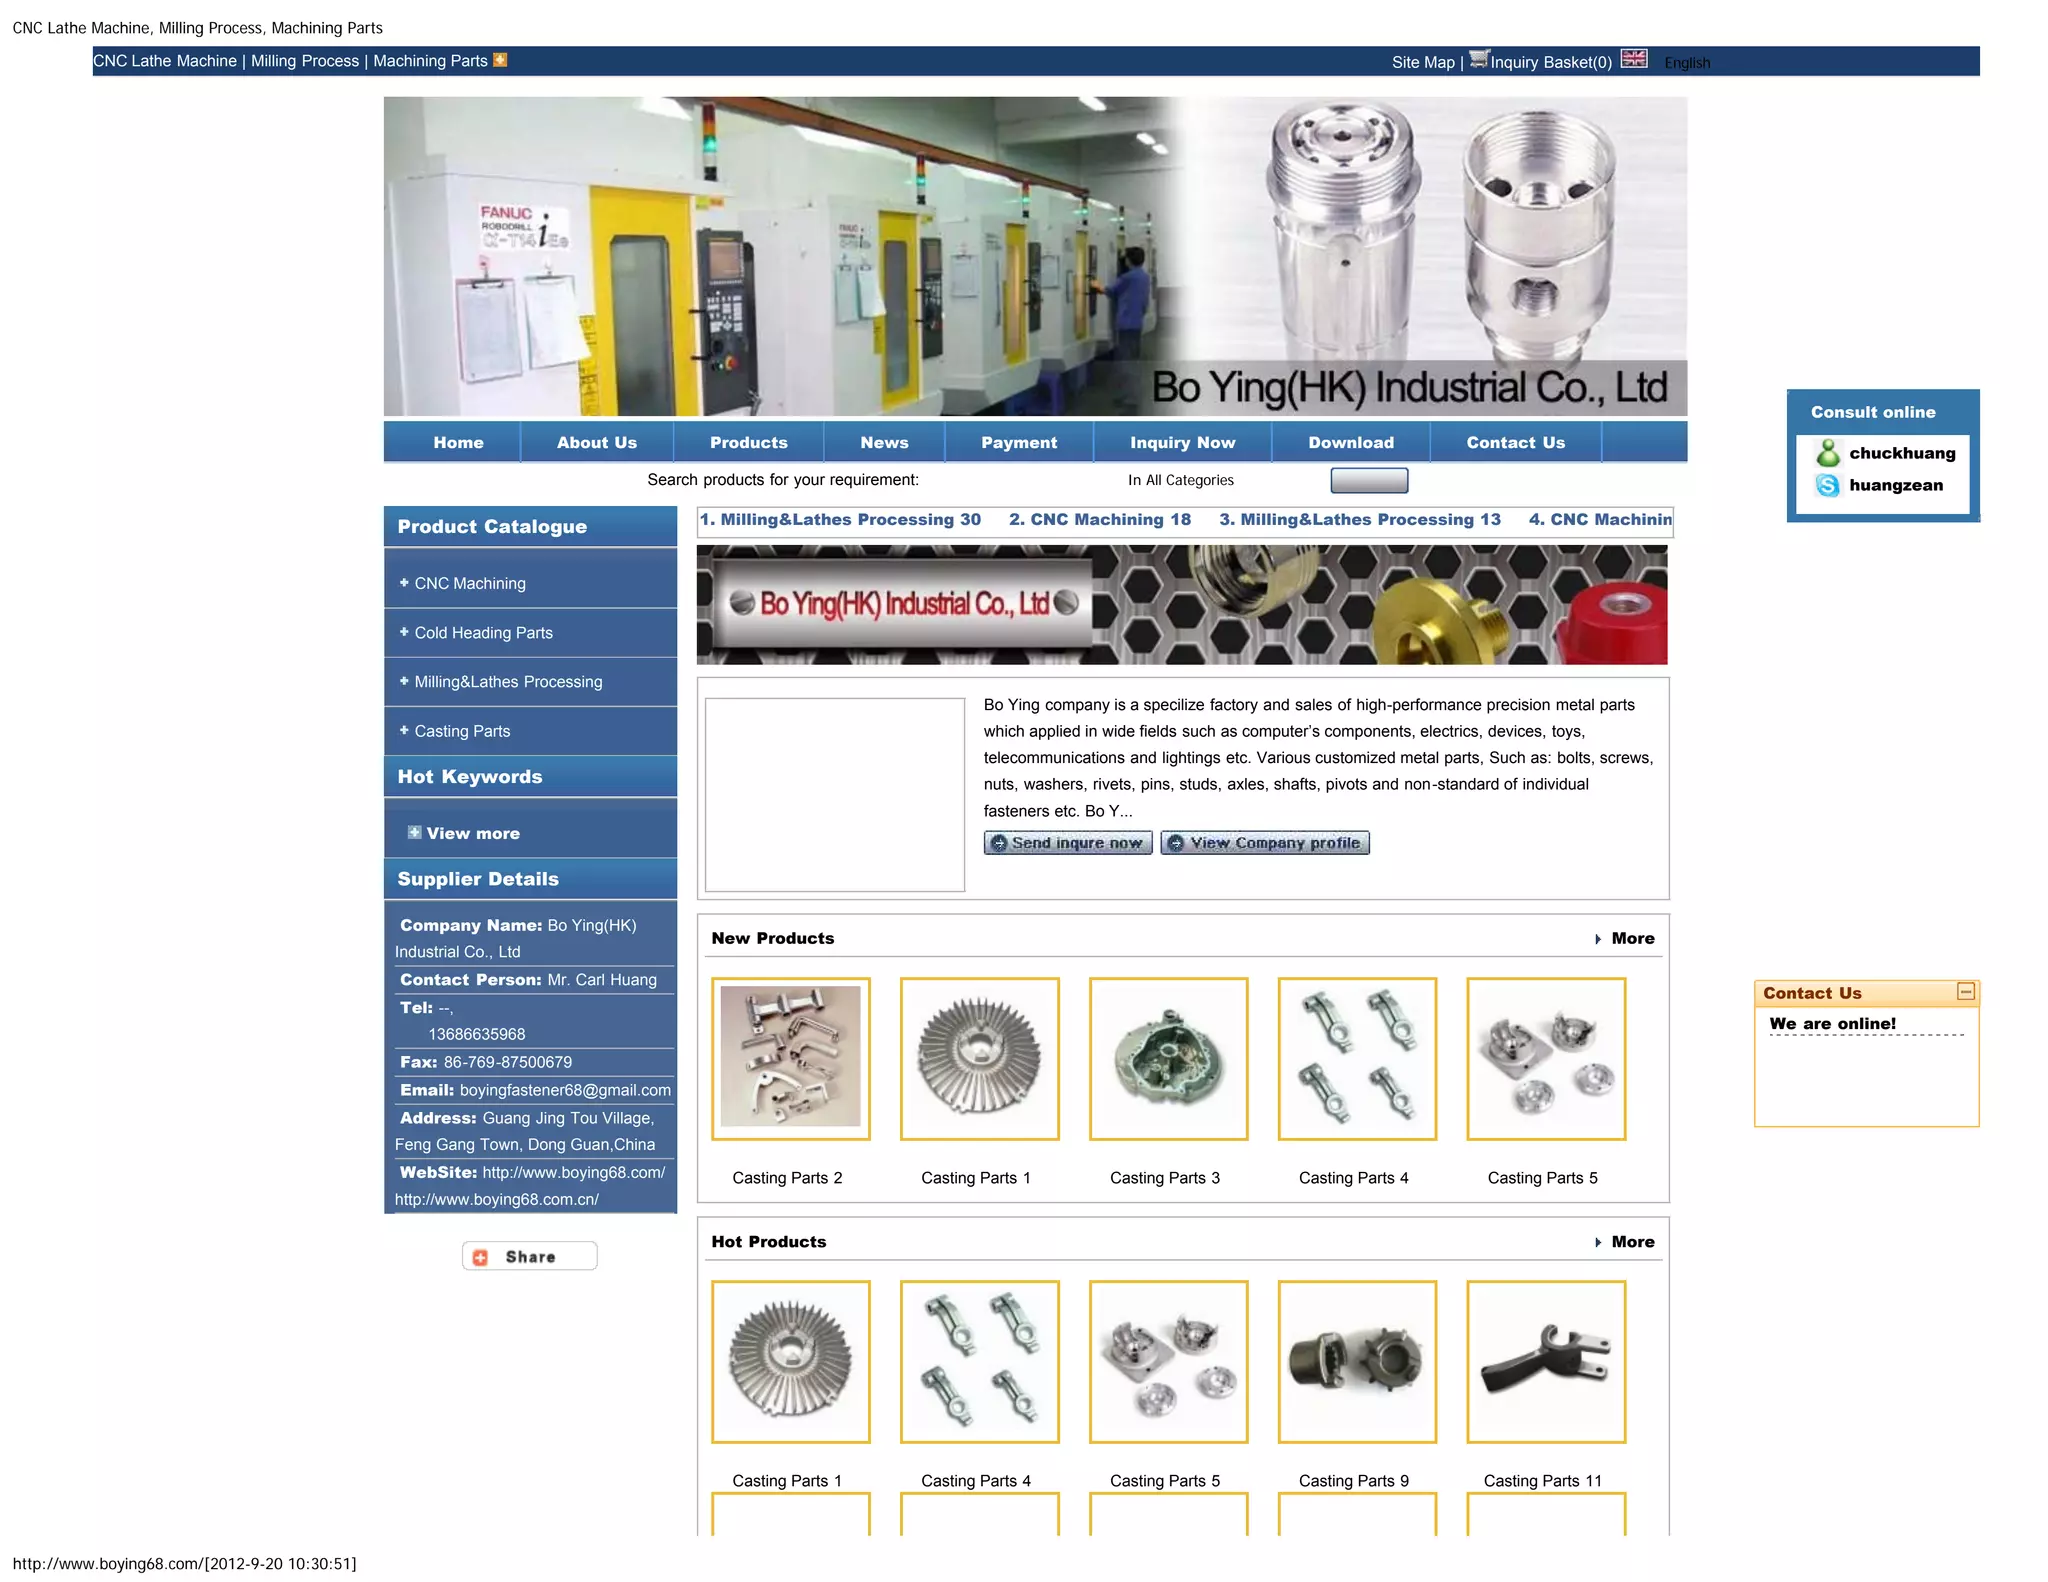Open More link in New Products

point(1631,938)
